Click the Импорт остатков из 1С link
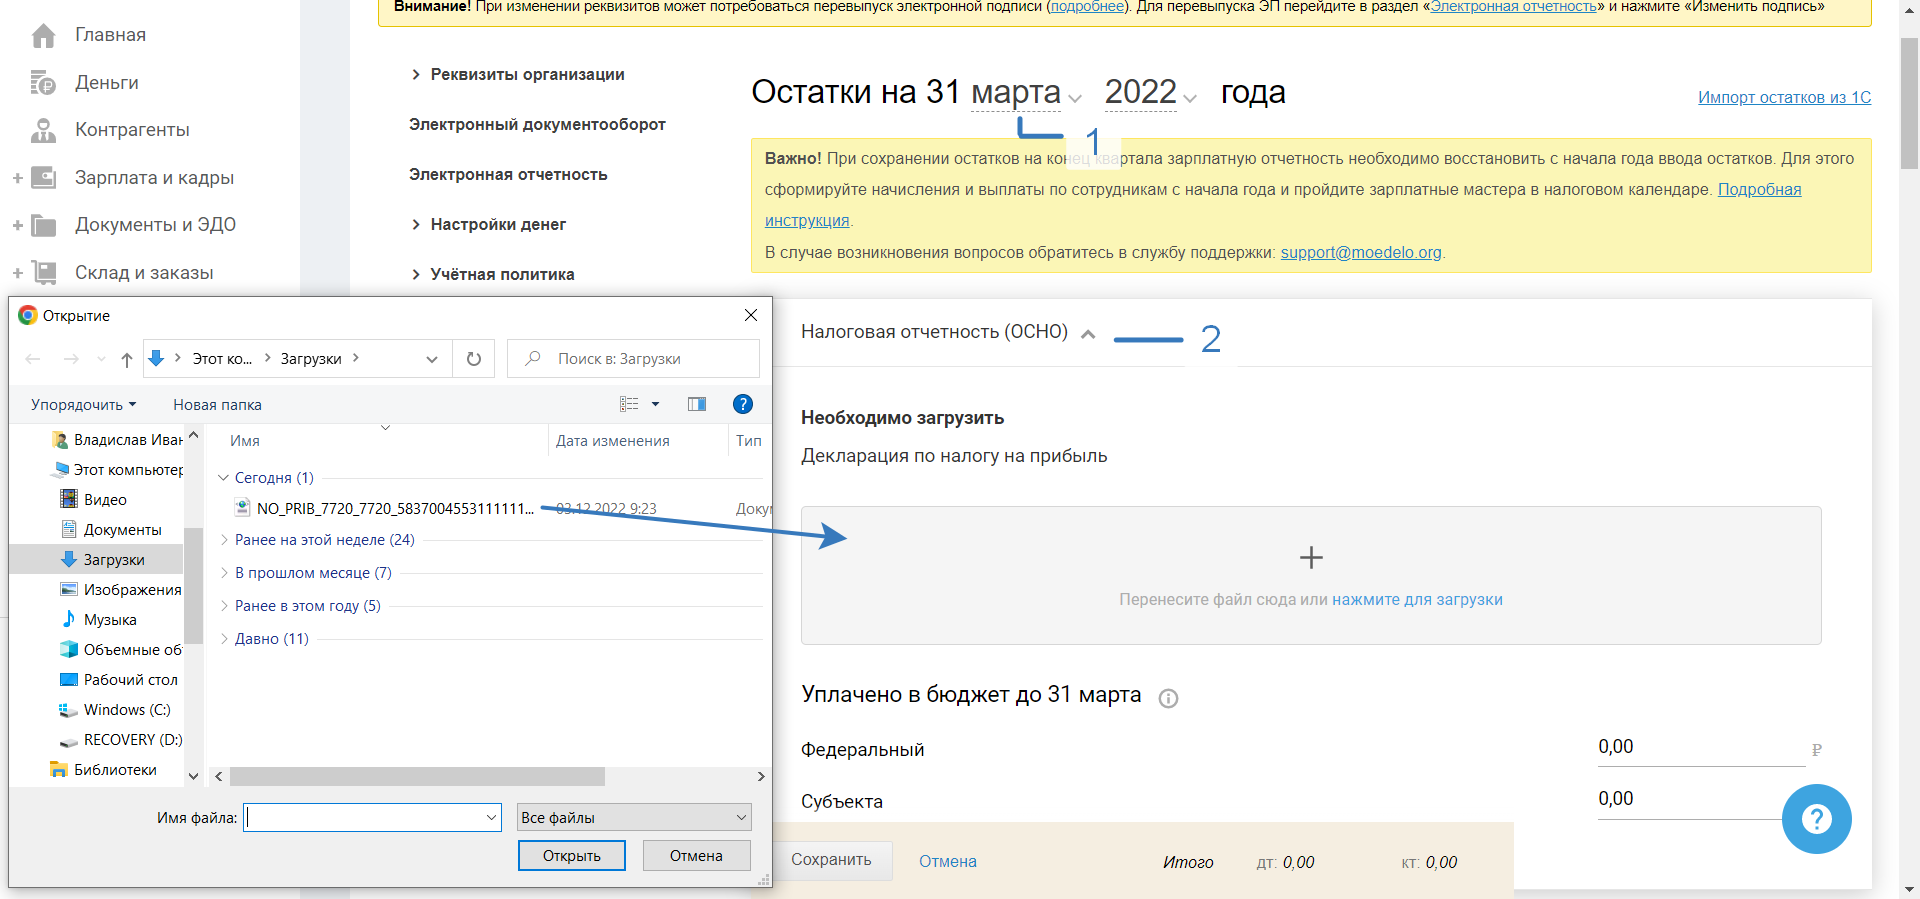 coord(1784,97)
